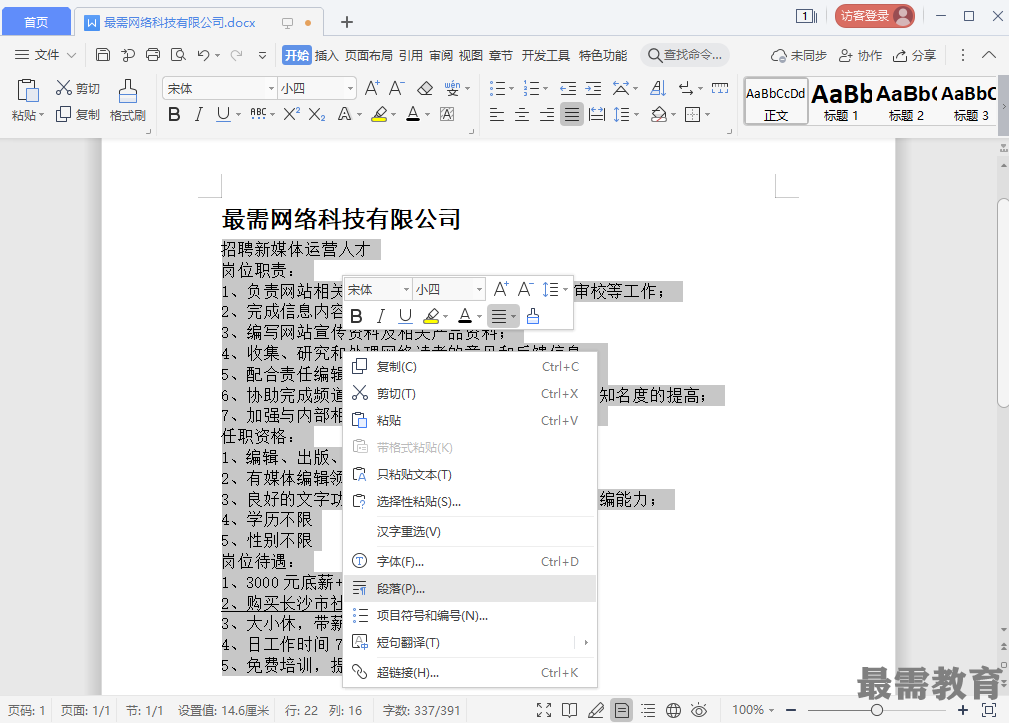Increase font size in the ribbon
The height and width of the screenshot is (723, 1009).
[x=372, y=88]
